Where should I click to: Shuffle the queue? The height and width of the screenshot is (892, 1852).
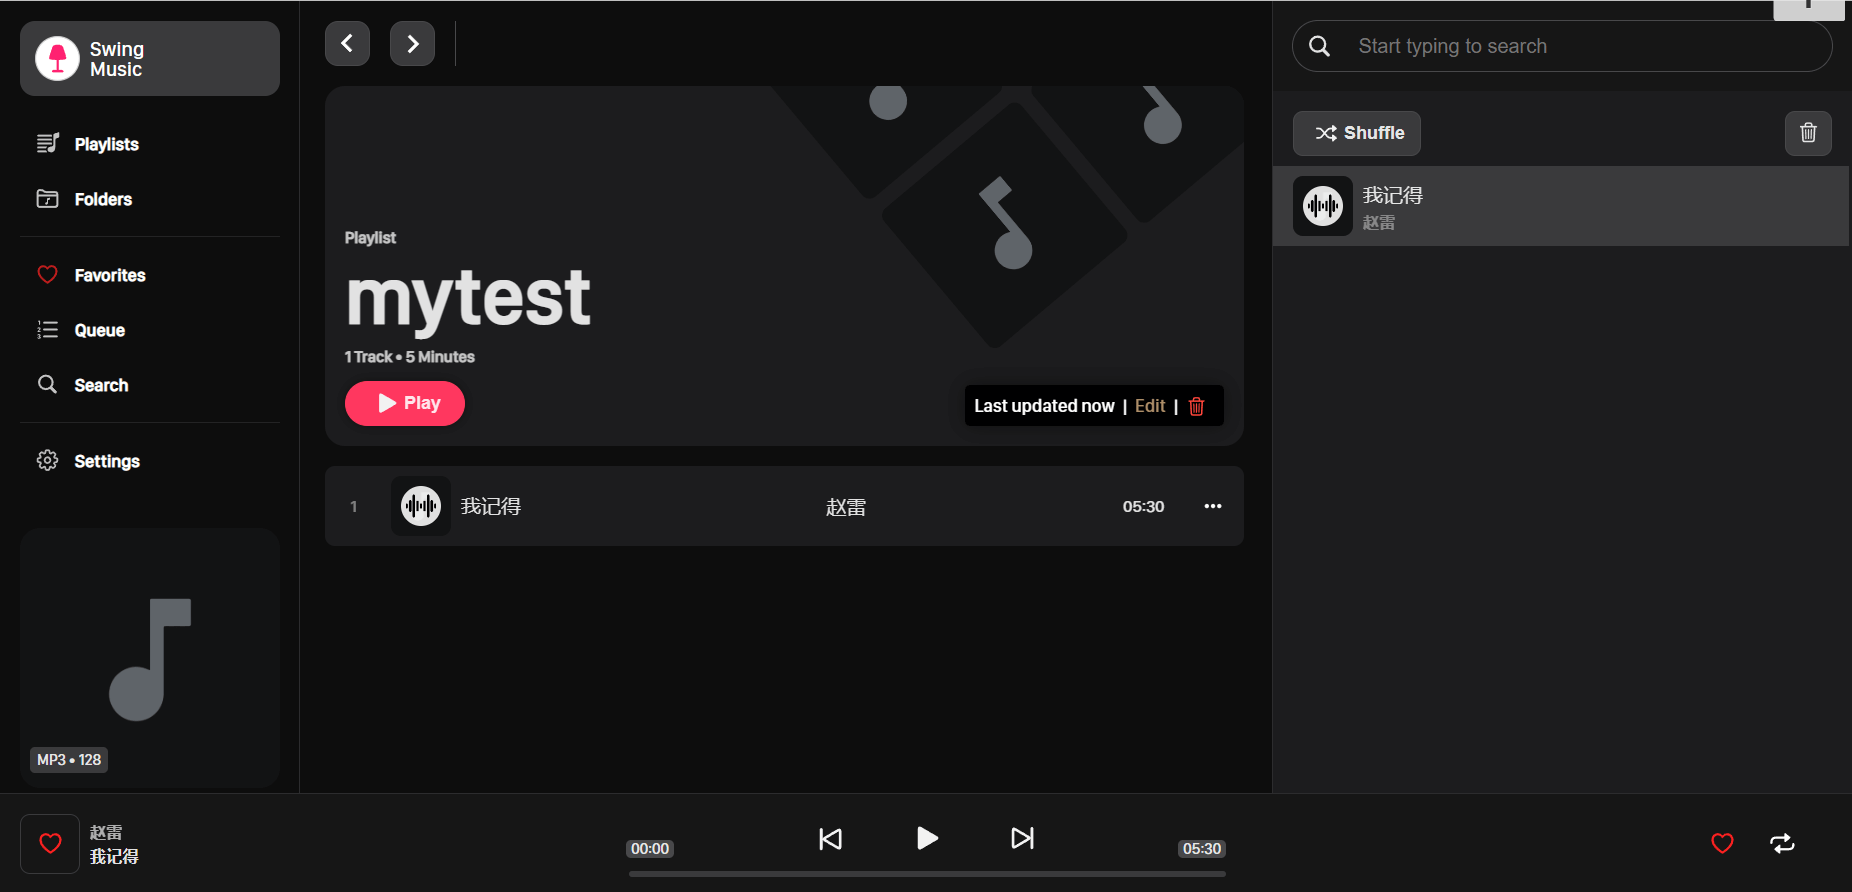point(1357,133)
